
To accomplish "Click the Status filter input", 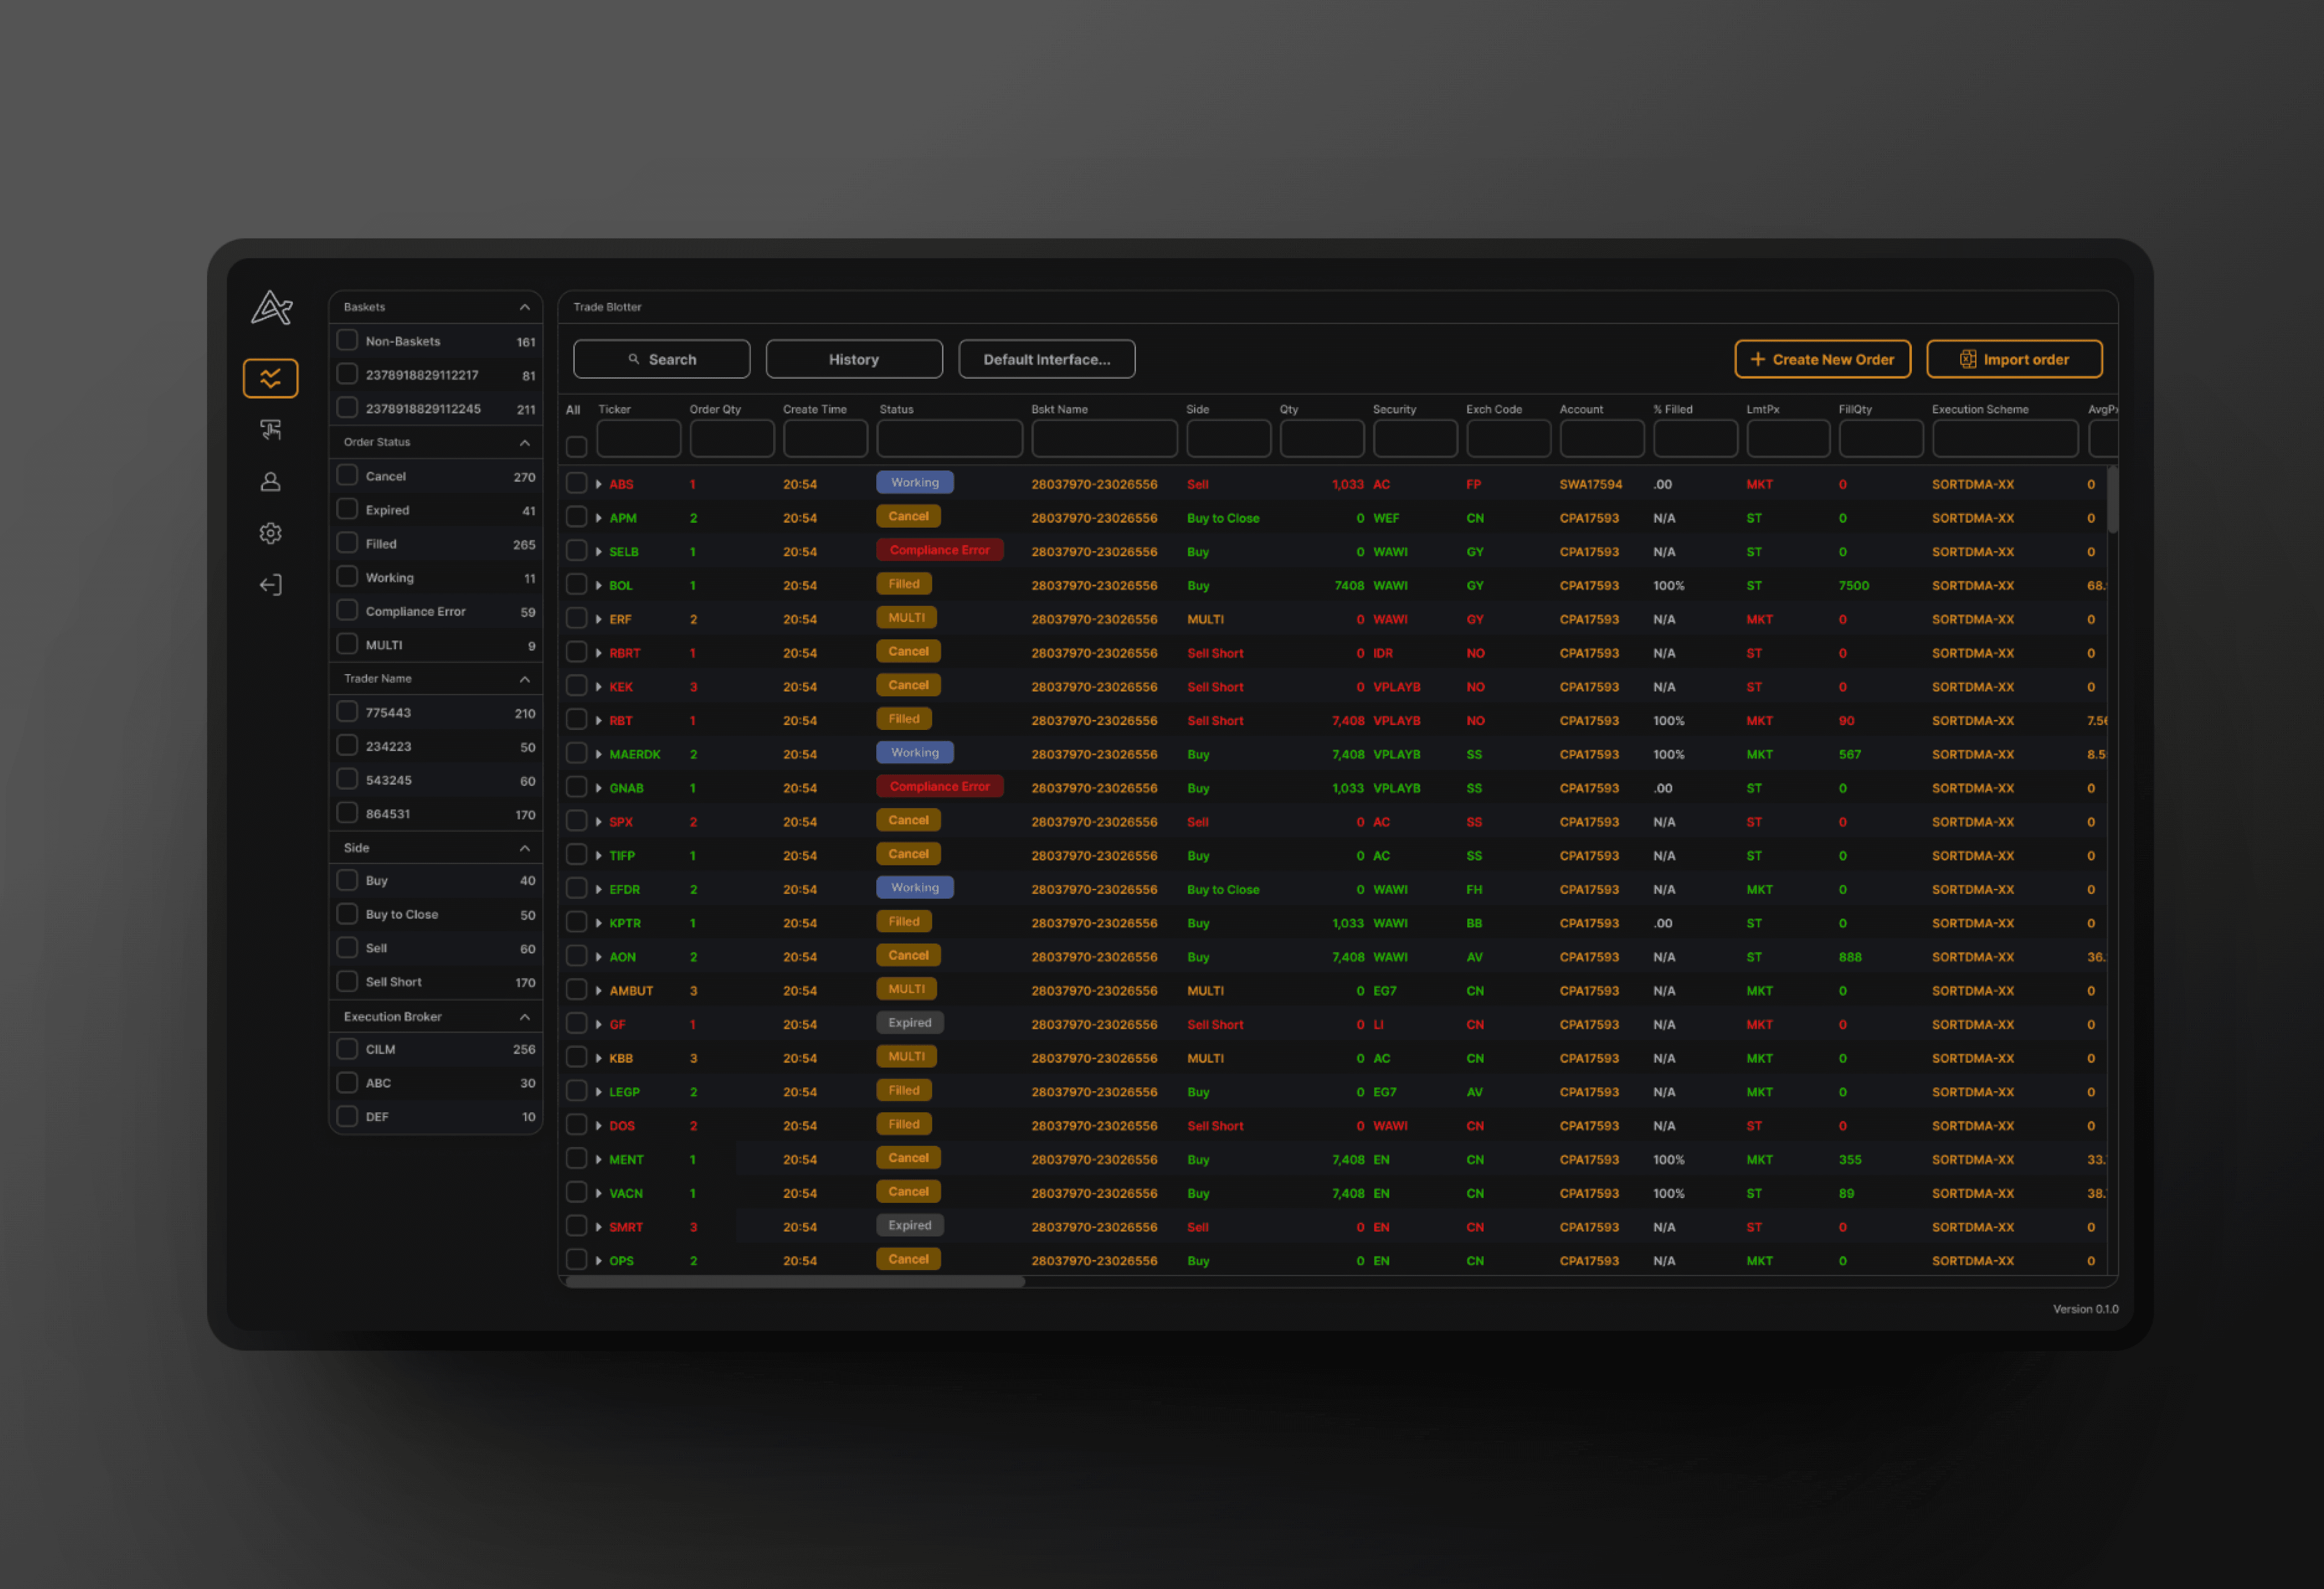I will (950, 439).
